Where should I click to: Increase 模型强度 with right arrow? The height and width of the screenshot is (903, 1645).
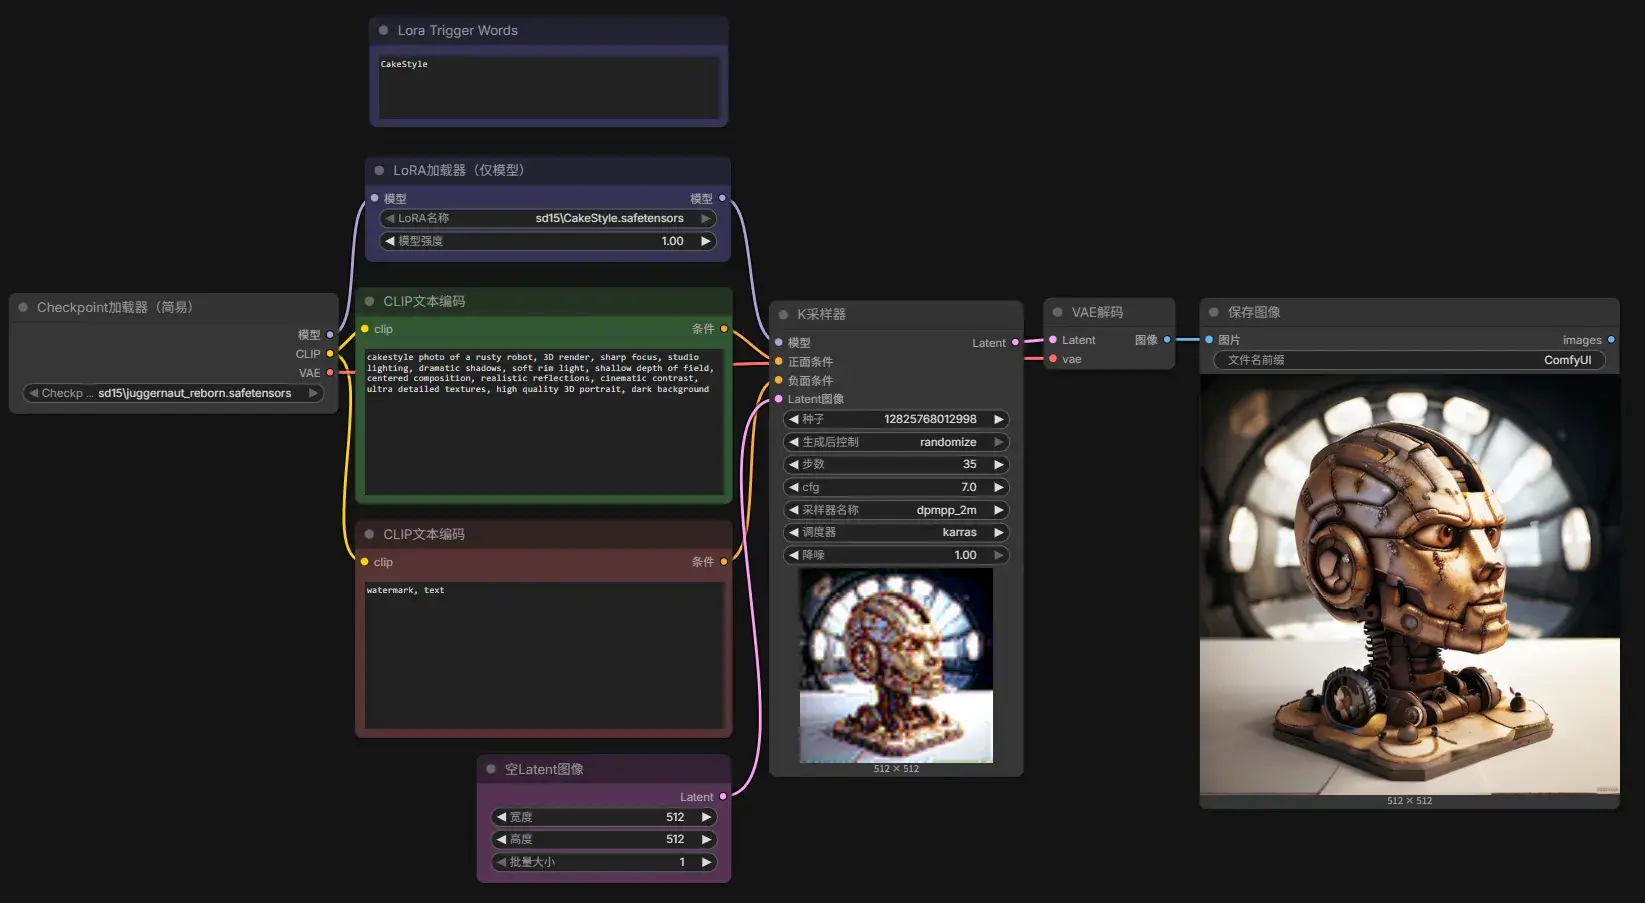click(706, 241)
